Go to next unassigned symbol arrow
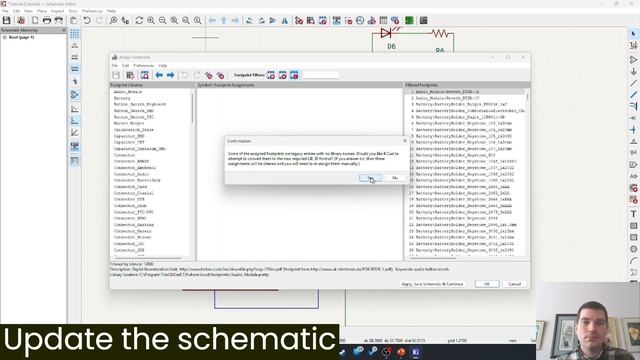The width and height of the screenshot is (640, 360). click(x=171, y=75)
